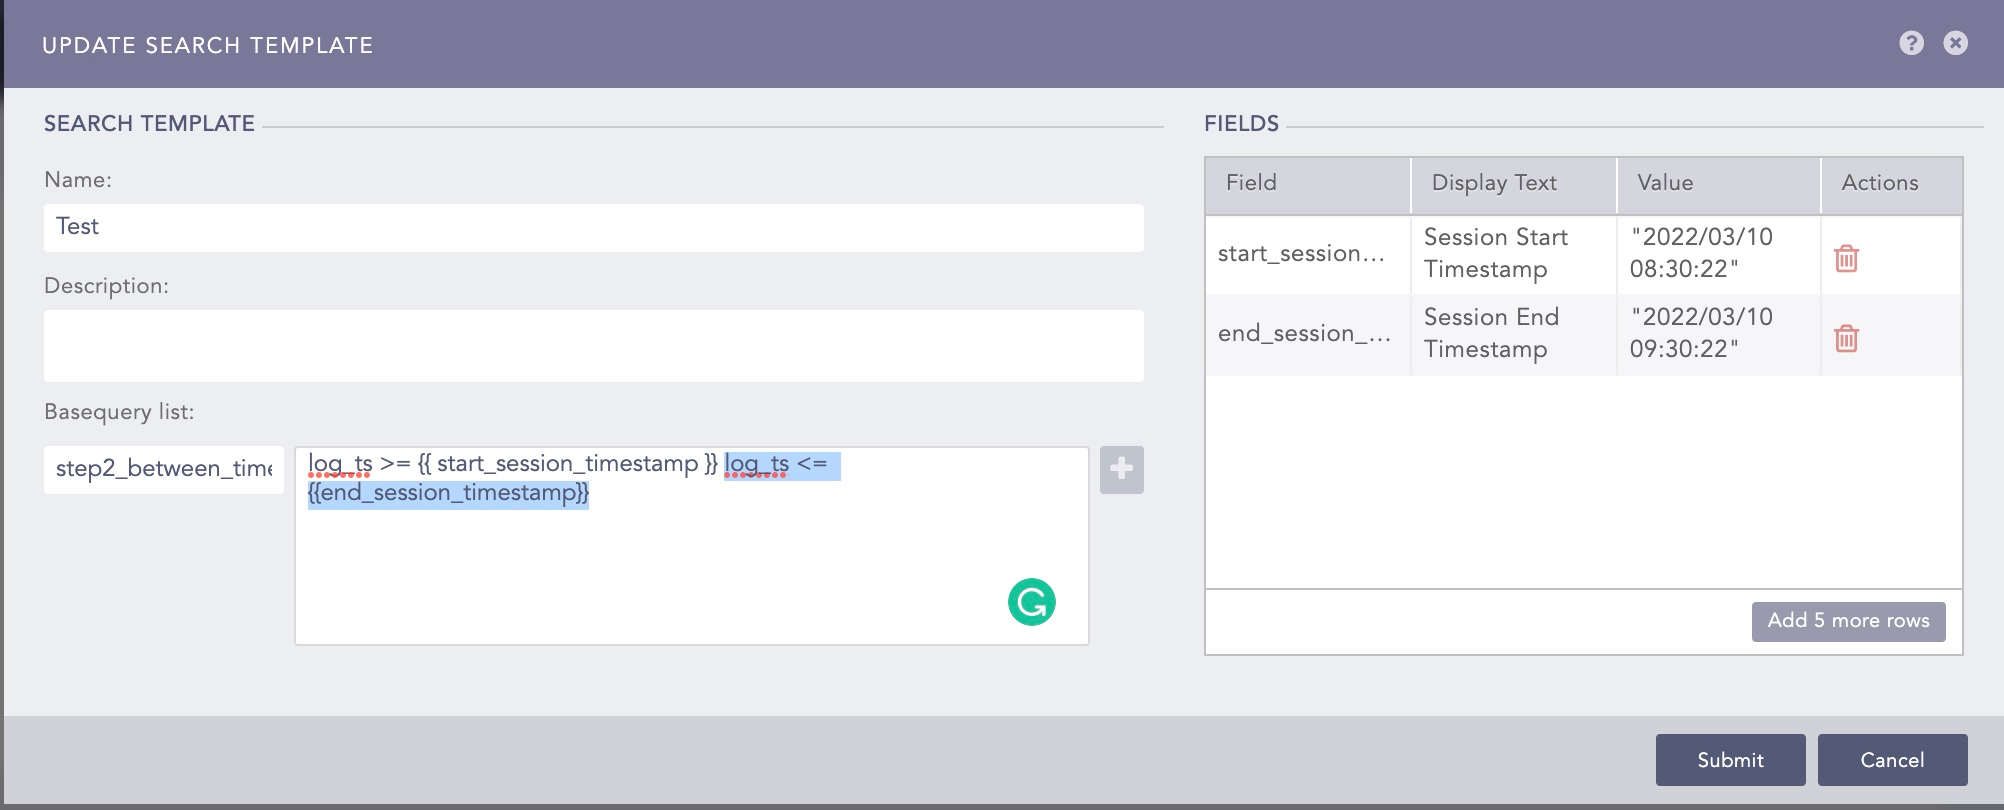Click inside the log_ts query text area

coord(690,570)
